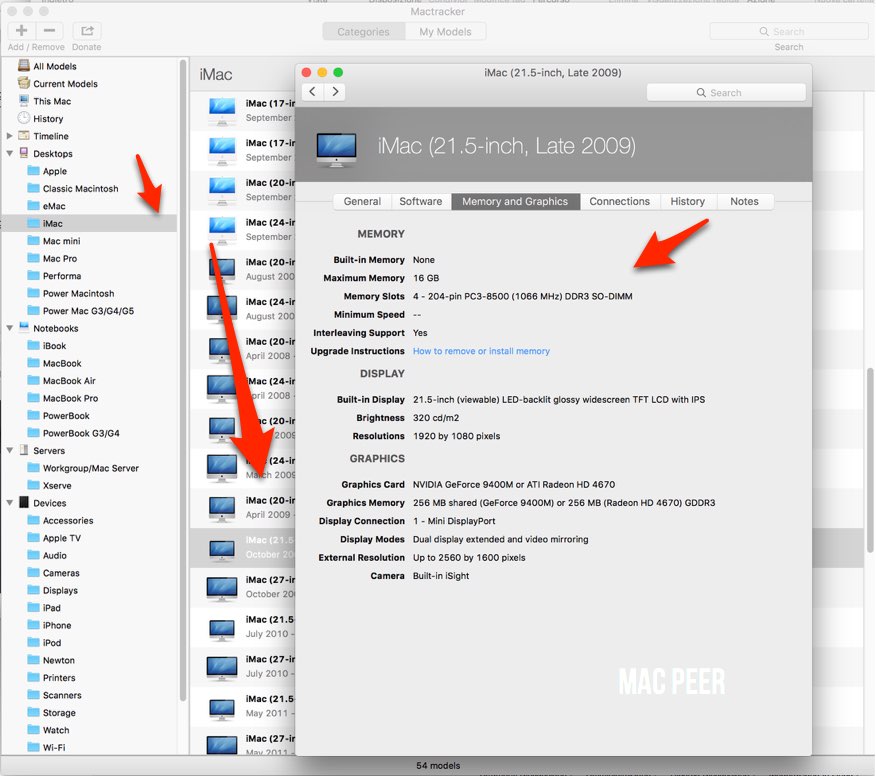Go to next model with forward arrow
The width and height of the screenshot is (876, 776).
pyautogui.click(x=335, y=92)
